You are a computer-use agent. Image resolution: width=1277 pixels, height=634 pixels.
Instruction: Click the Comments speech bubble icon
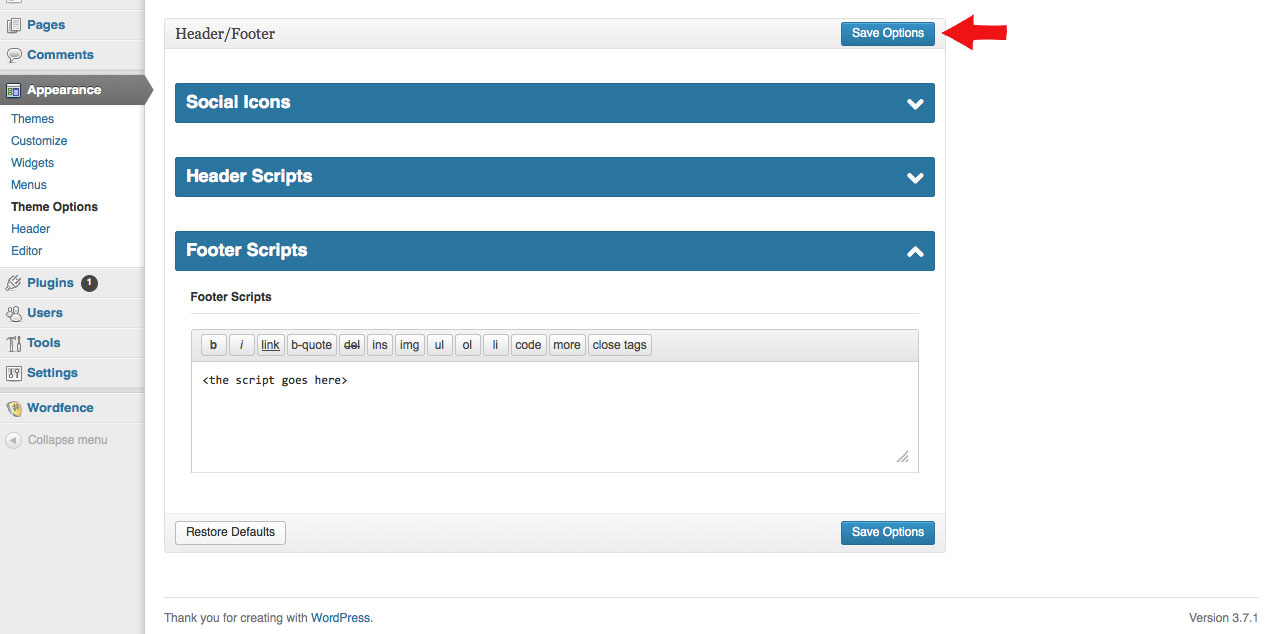coord(14,55)
